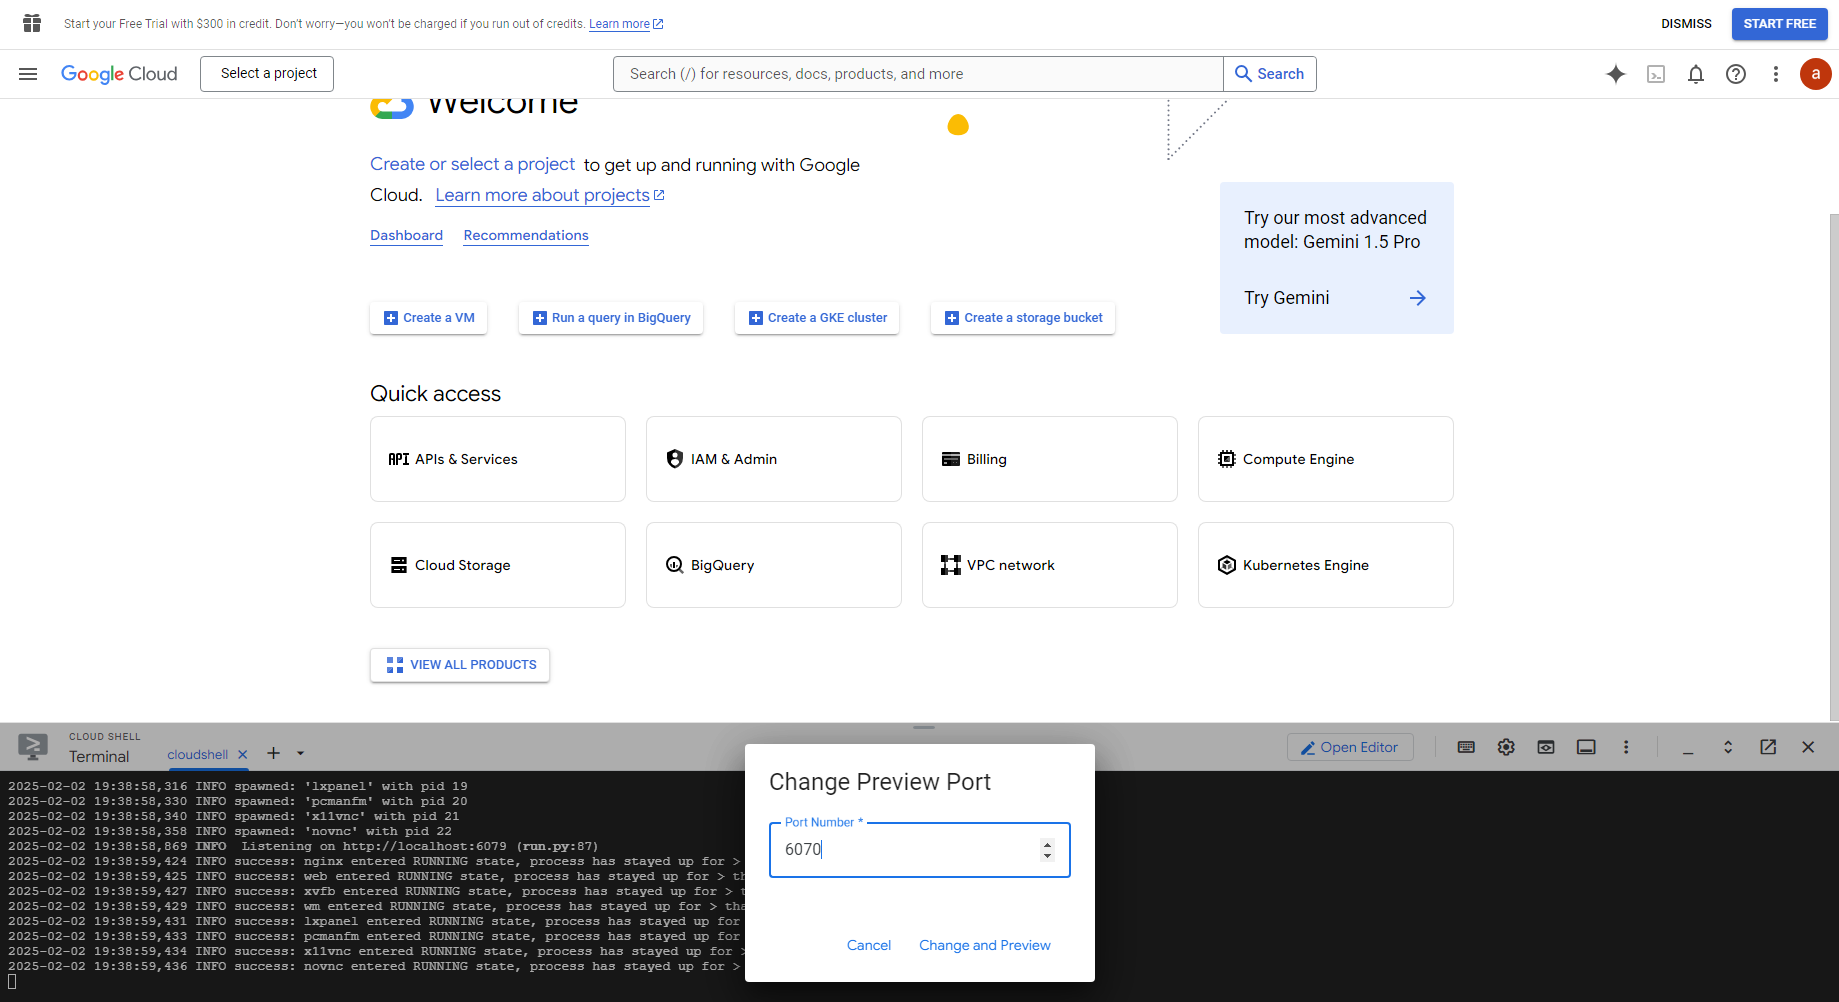Open Billing quick access card
Image resolution: width=1839 pixels, height=1002 pixels.
1050,459
